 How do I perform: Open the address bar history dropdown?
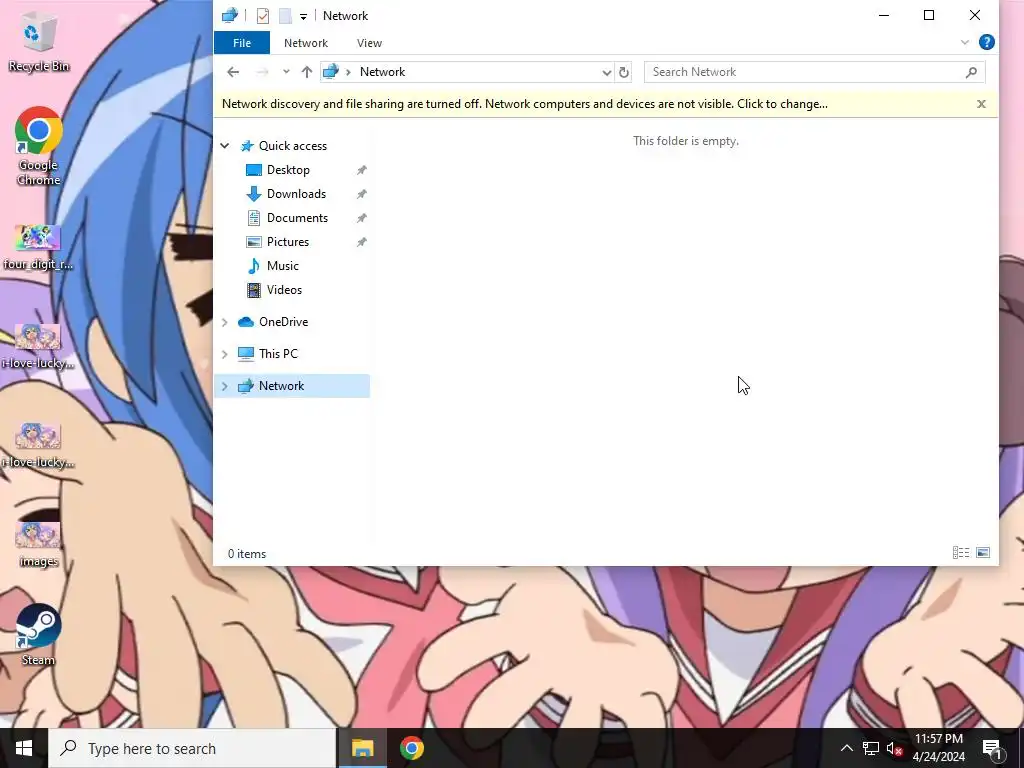coord(607,72)
